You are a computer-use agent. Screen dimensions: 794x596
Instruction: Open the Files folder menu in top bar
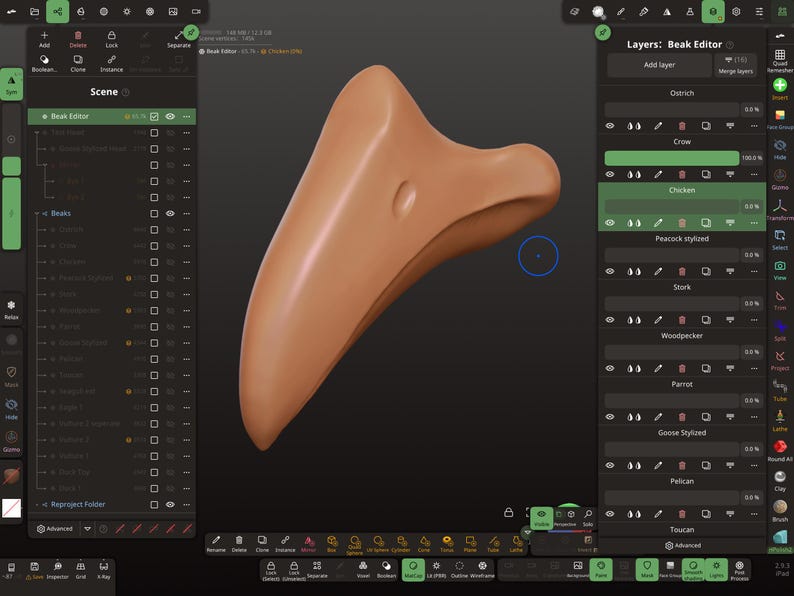[x=34, y=11]
